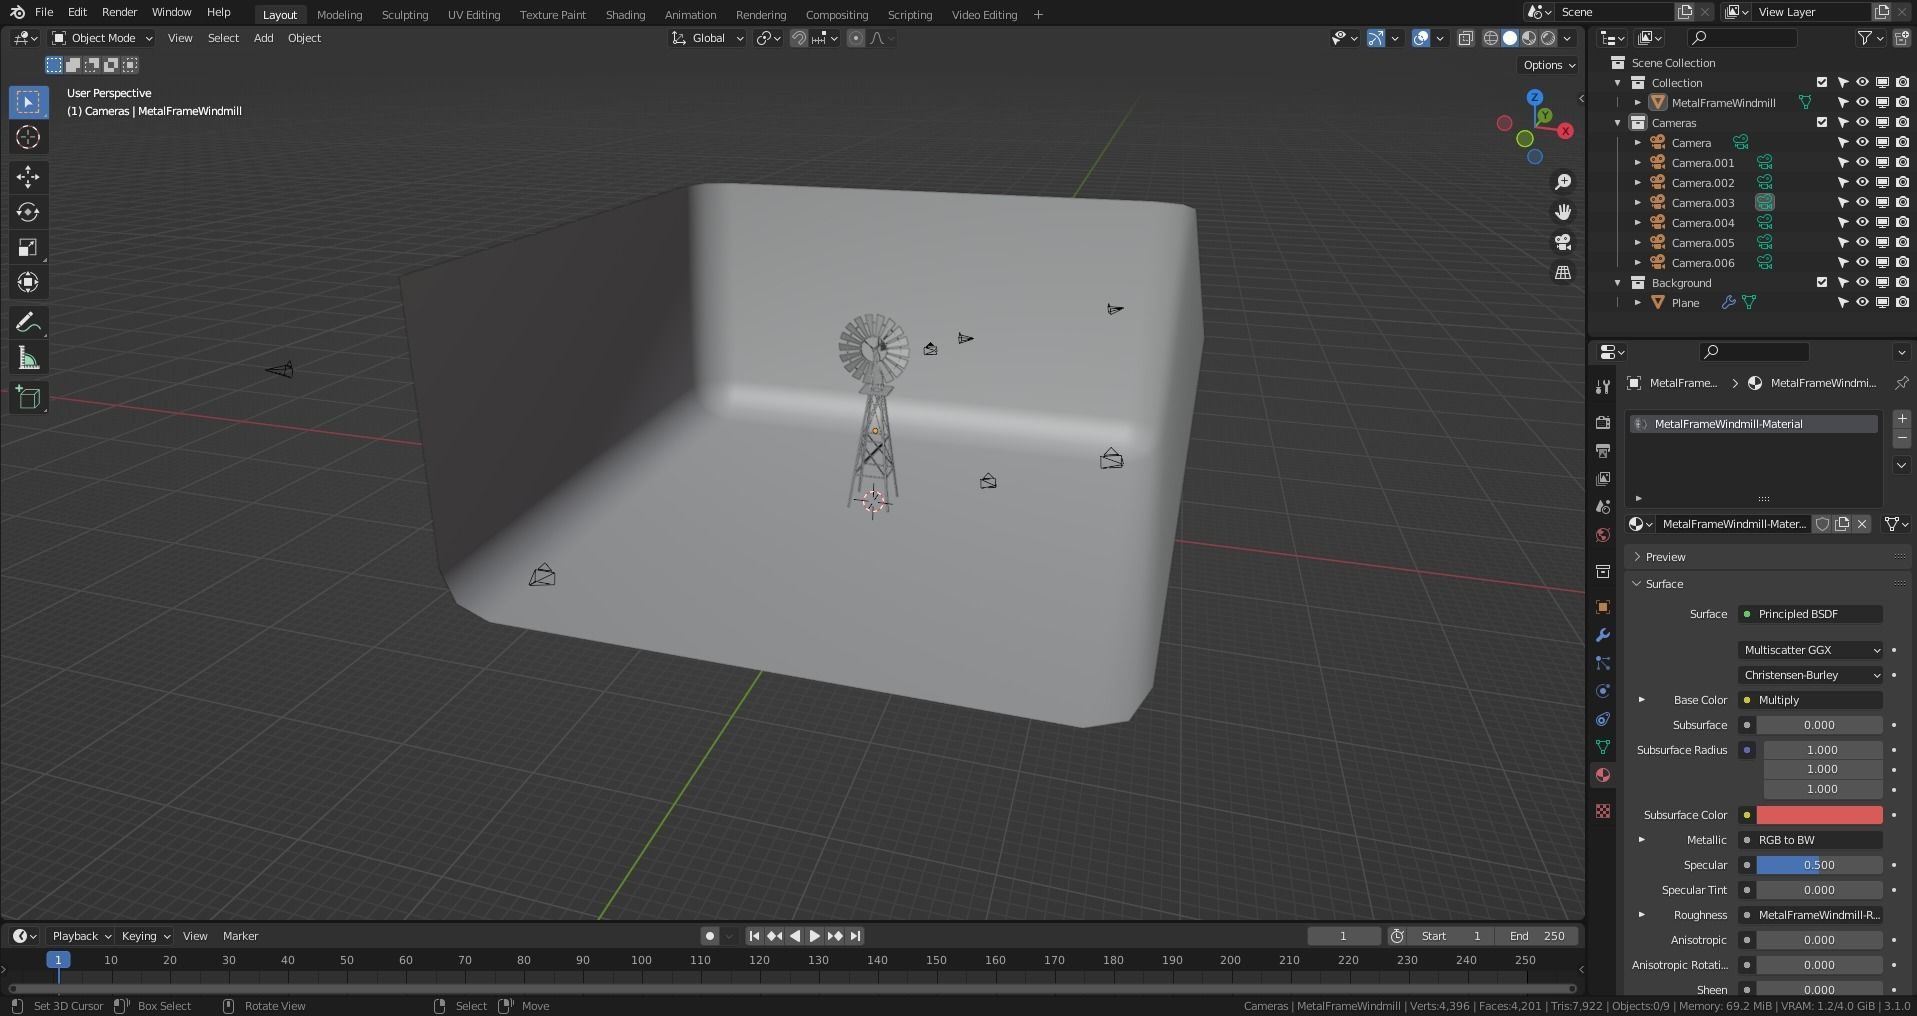Open the Keying dropdown in timeline
1917x1016 pixels.
pyautogui.click(x=145, y=936)
